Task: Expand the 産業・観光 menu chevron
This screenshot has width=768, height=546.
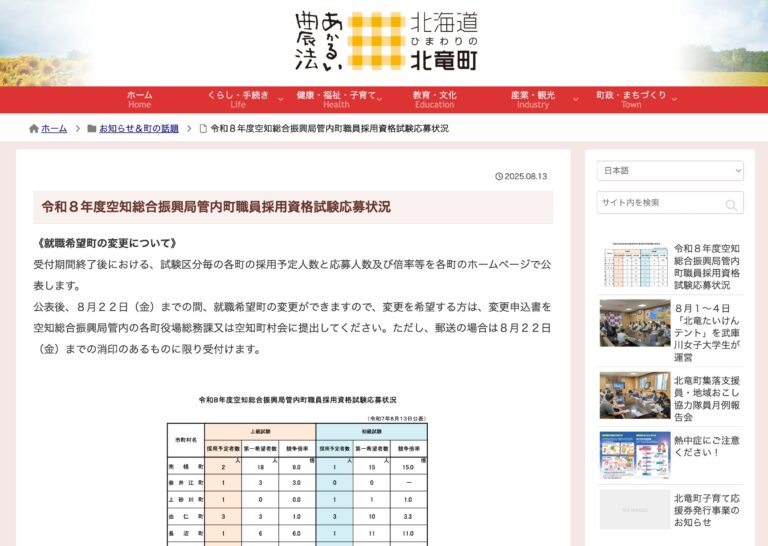Action: pyautogui.click(x=575, y=99)
